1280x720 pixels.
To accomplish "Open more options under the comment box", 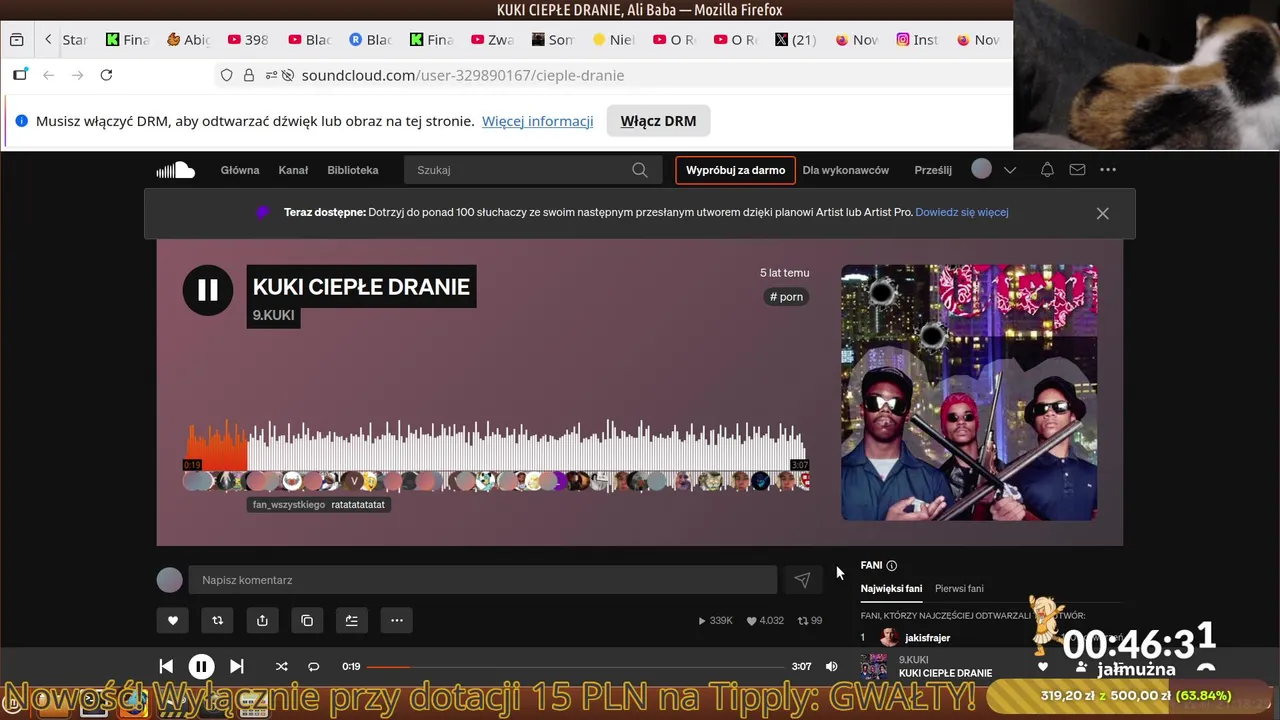I will (397, 620).
